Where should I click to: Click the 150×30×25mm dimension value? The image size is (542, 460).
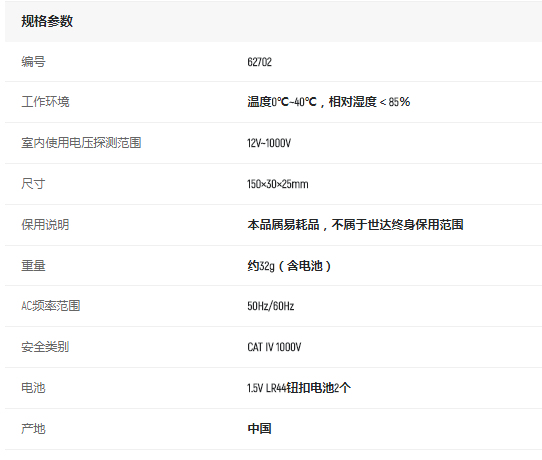pyautogui.click(x=278, y=184)
